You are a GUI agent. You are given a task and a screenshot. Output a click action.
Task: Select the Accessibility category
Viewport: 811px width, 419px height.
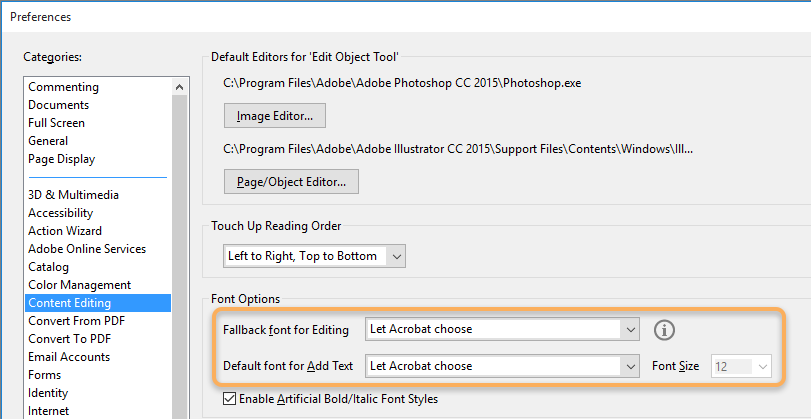[x=60, y=213]
